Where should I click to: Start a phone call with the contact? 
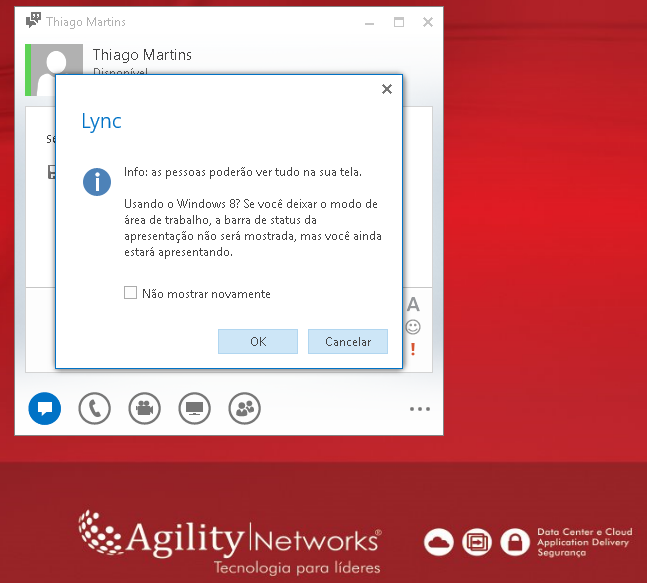94,408
